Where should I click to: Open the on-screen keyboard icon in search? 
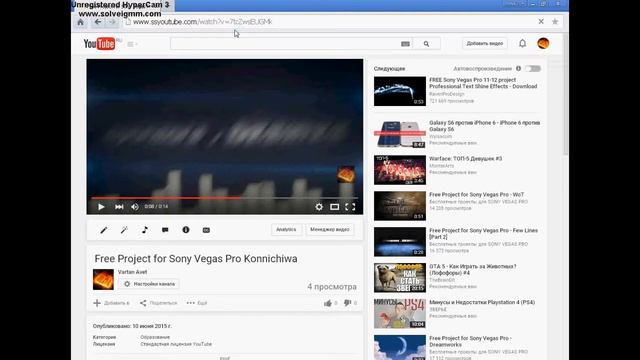pos(405,44)
